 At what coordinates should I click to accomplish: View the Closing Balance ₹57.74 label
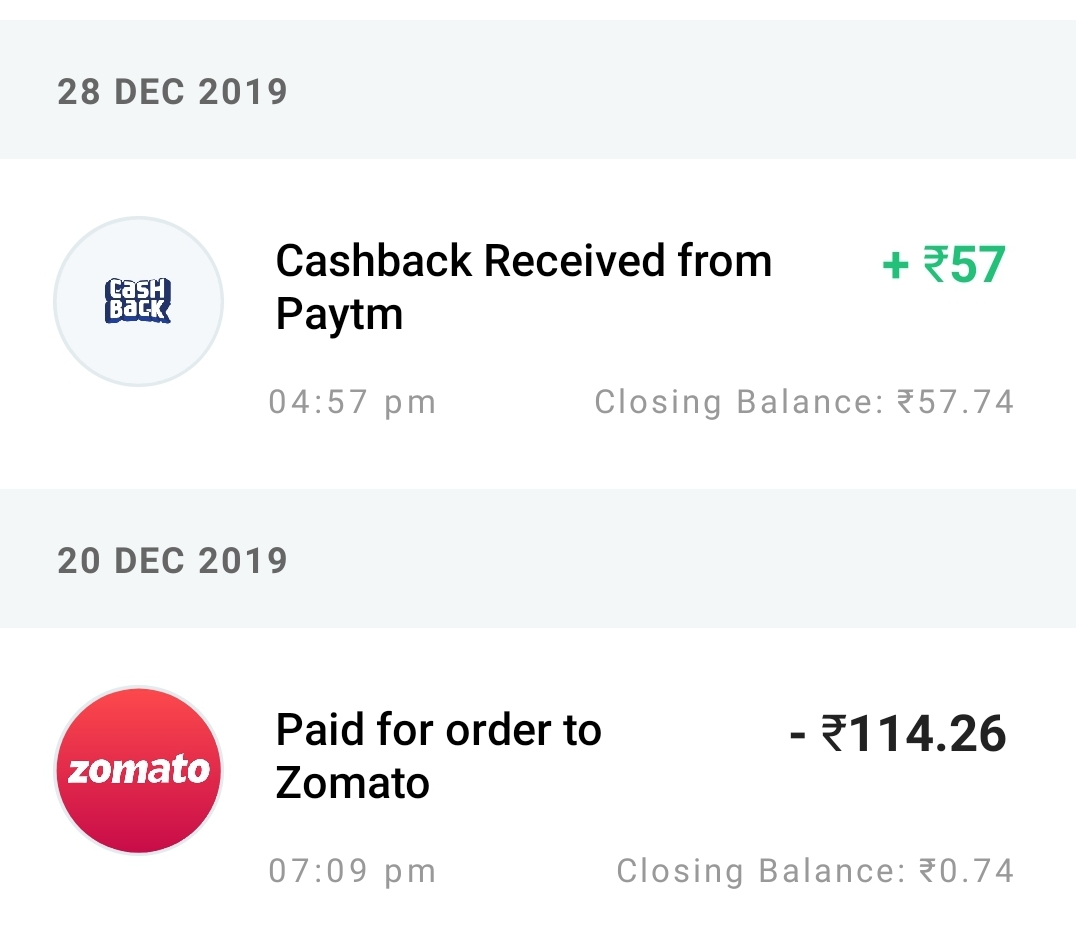[x=804, y=402]
